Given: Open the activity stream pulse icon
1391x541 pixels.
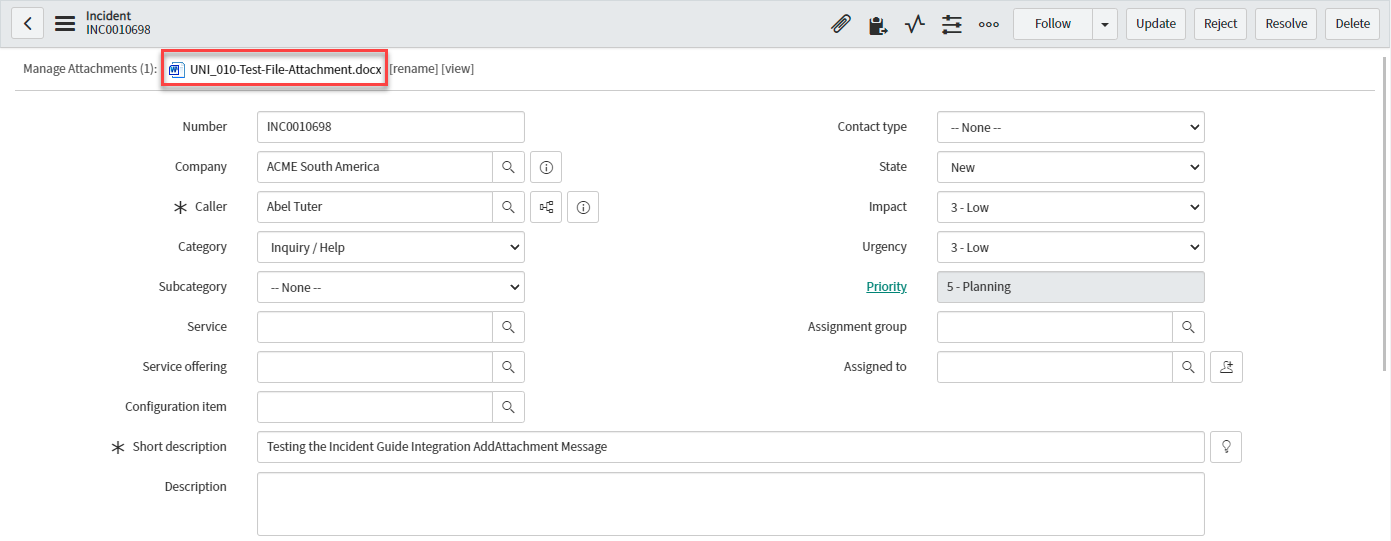Looking at the screenshot, I should (915, 24).
